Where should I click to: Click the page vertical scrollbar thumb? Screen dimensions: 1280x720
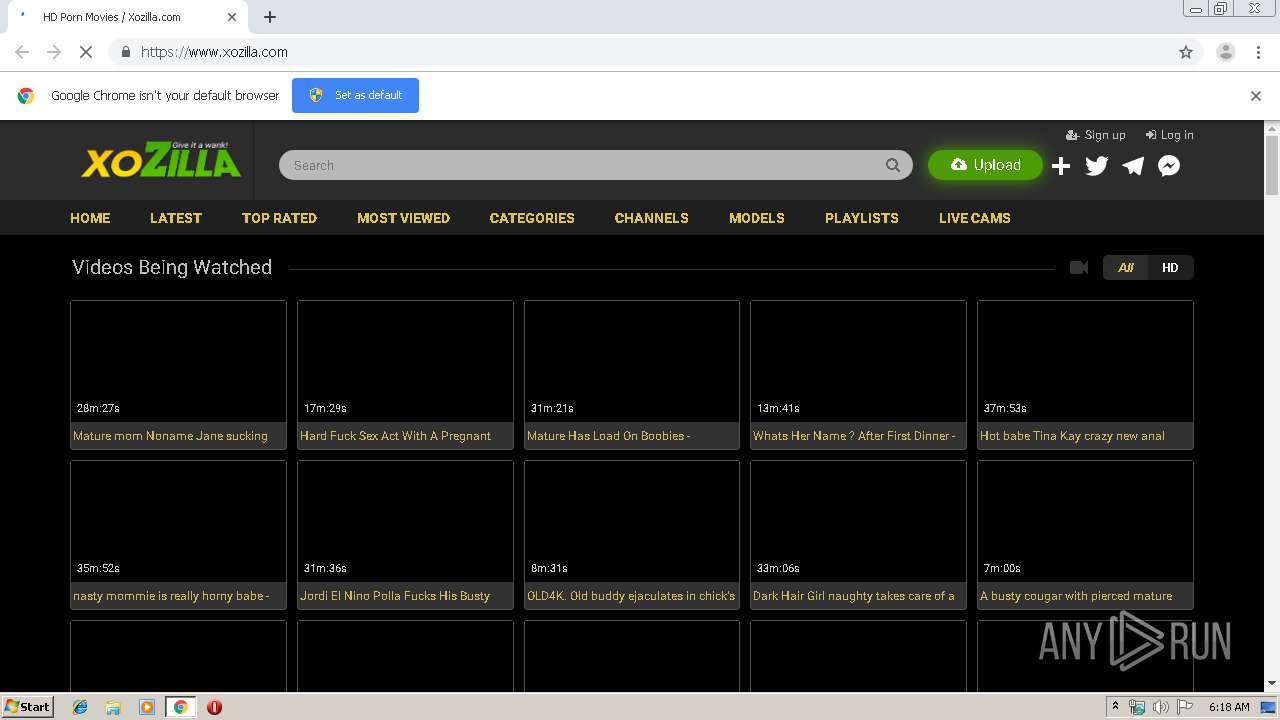click(1272, 166)
